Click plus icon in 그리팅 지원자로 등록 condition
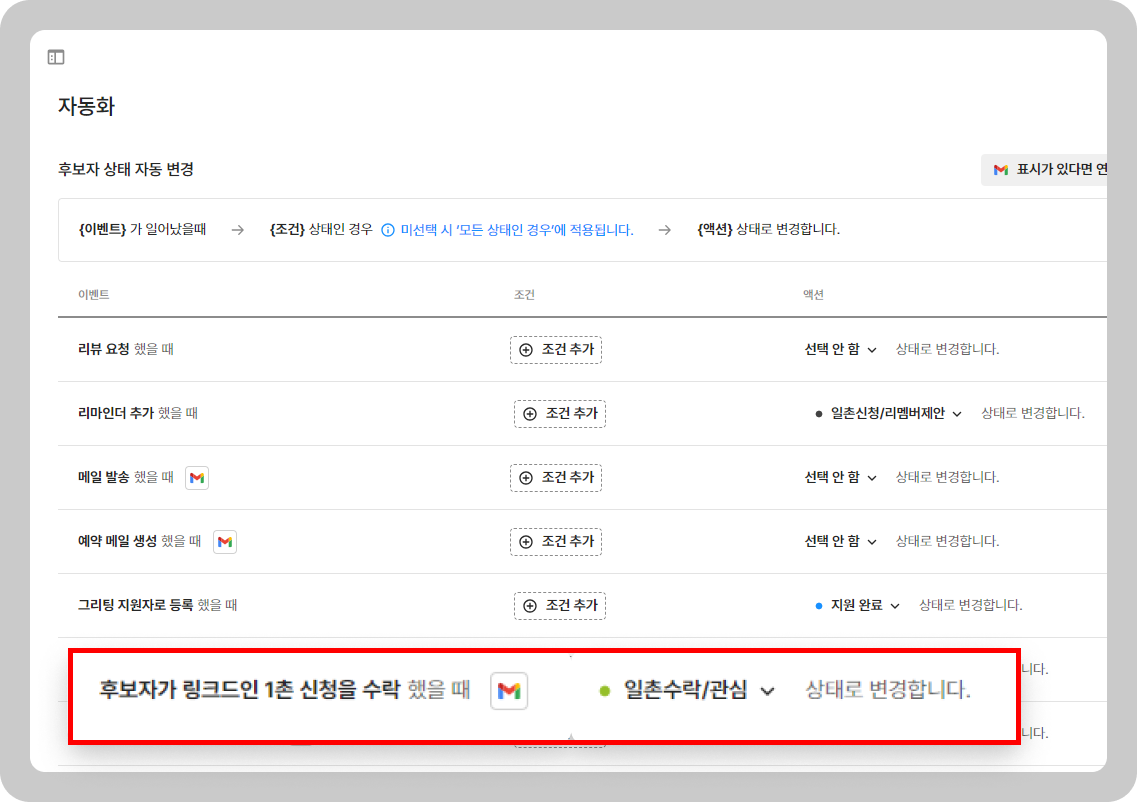The width and height of the screenshot is (1137, 802). [530, 606]
